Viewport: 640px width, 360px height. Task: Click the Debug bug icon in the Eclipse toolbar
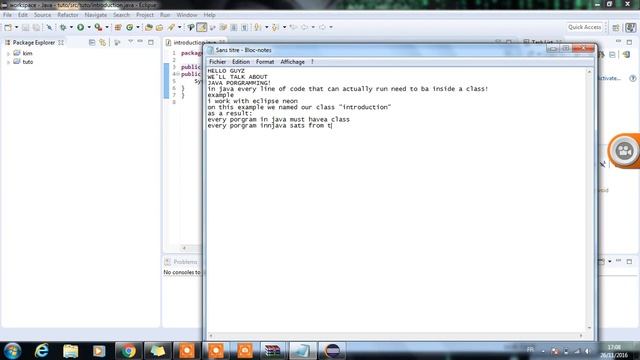63,27
